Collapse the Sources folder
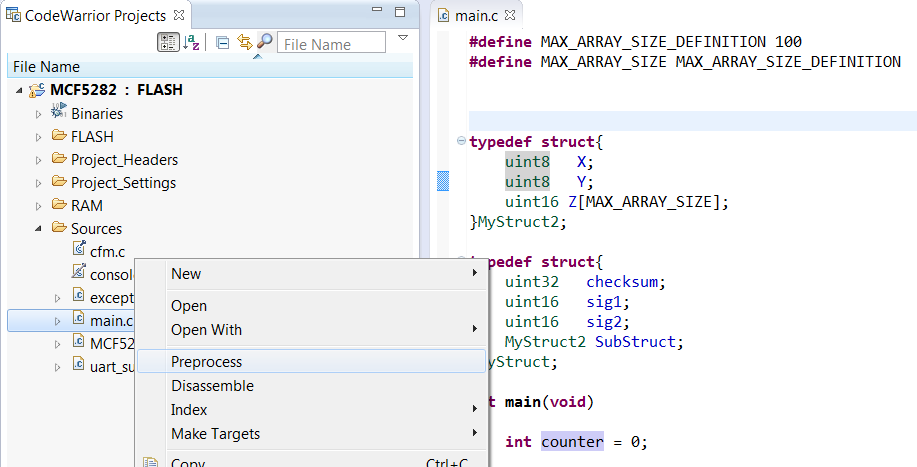Screen dimensions: 917x467 39,229
